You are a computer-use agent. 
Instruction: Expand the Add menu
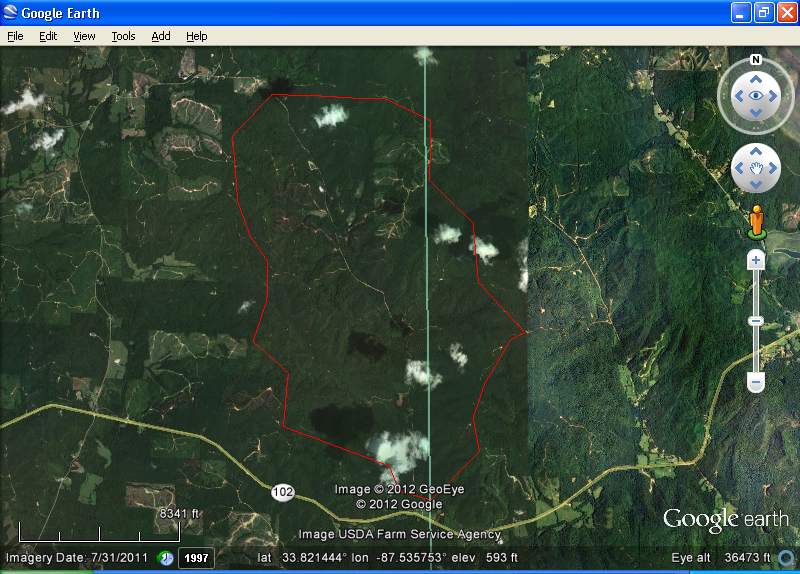(x=161, y=36)
